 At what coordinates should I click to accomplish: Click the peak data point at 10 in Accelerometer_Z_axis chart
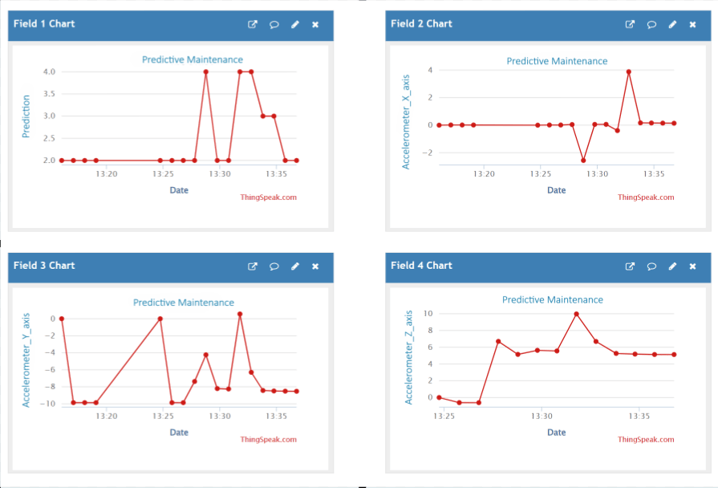(576, 314)
